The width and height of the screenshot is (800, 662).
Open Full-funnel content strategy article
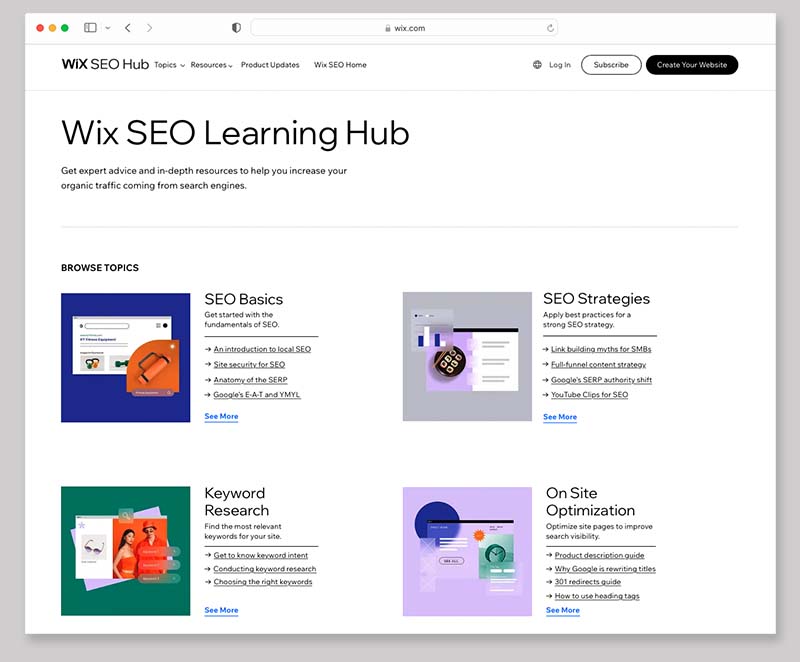[x=598, y=365]
